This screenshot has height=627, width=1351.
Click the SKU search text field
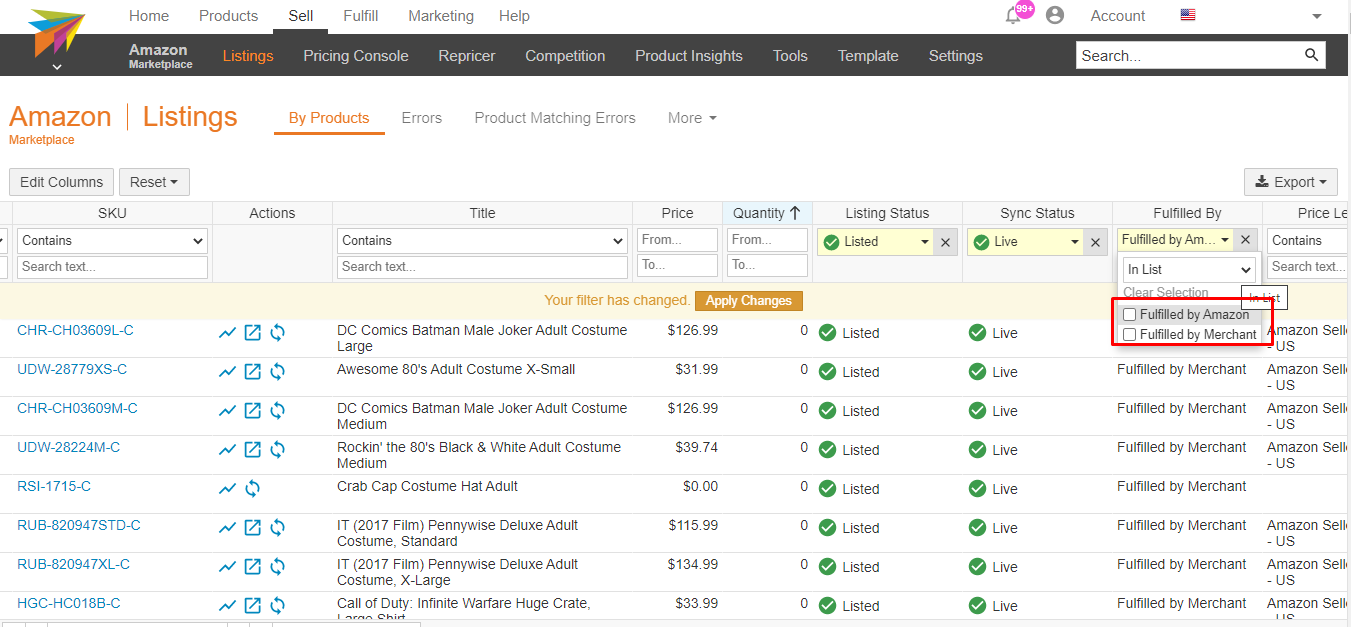click(112, 267)
